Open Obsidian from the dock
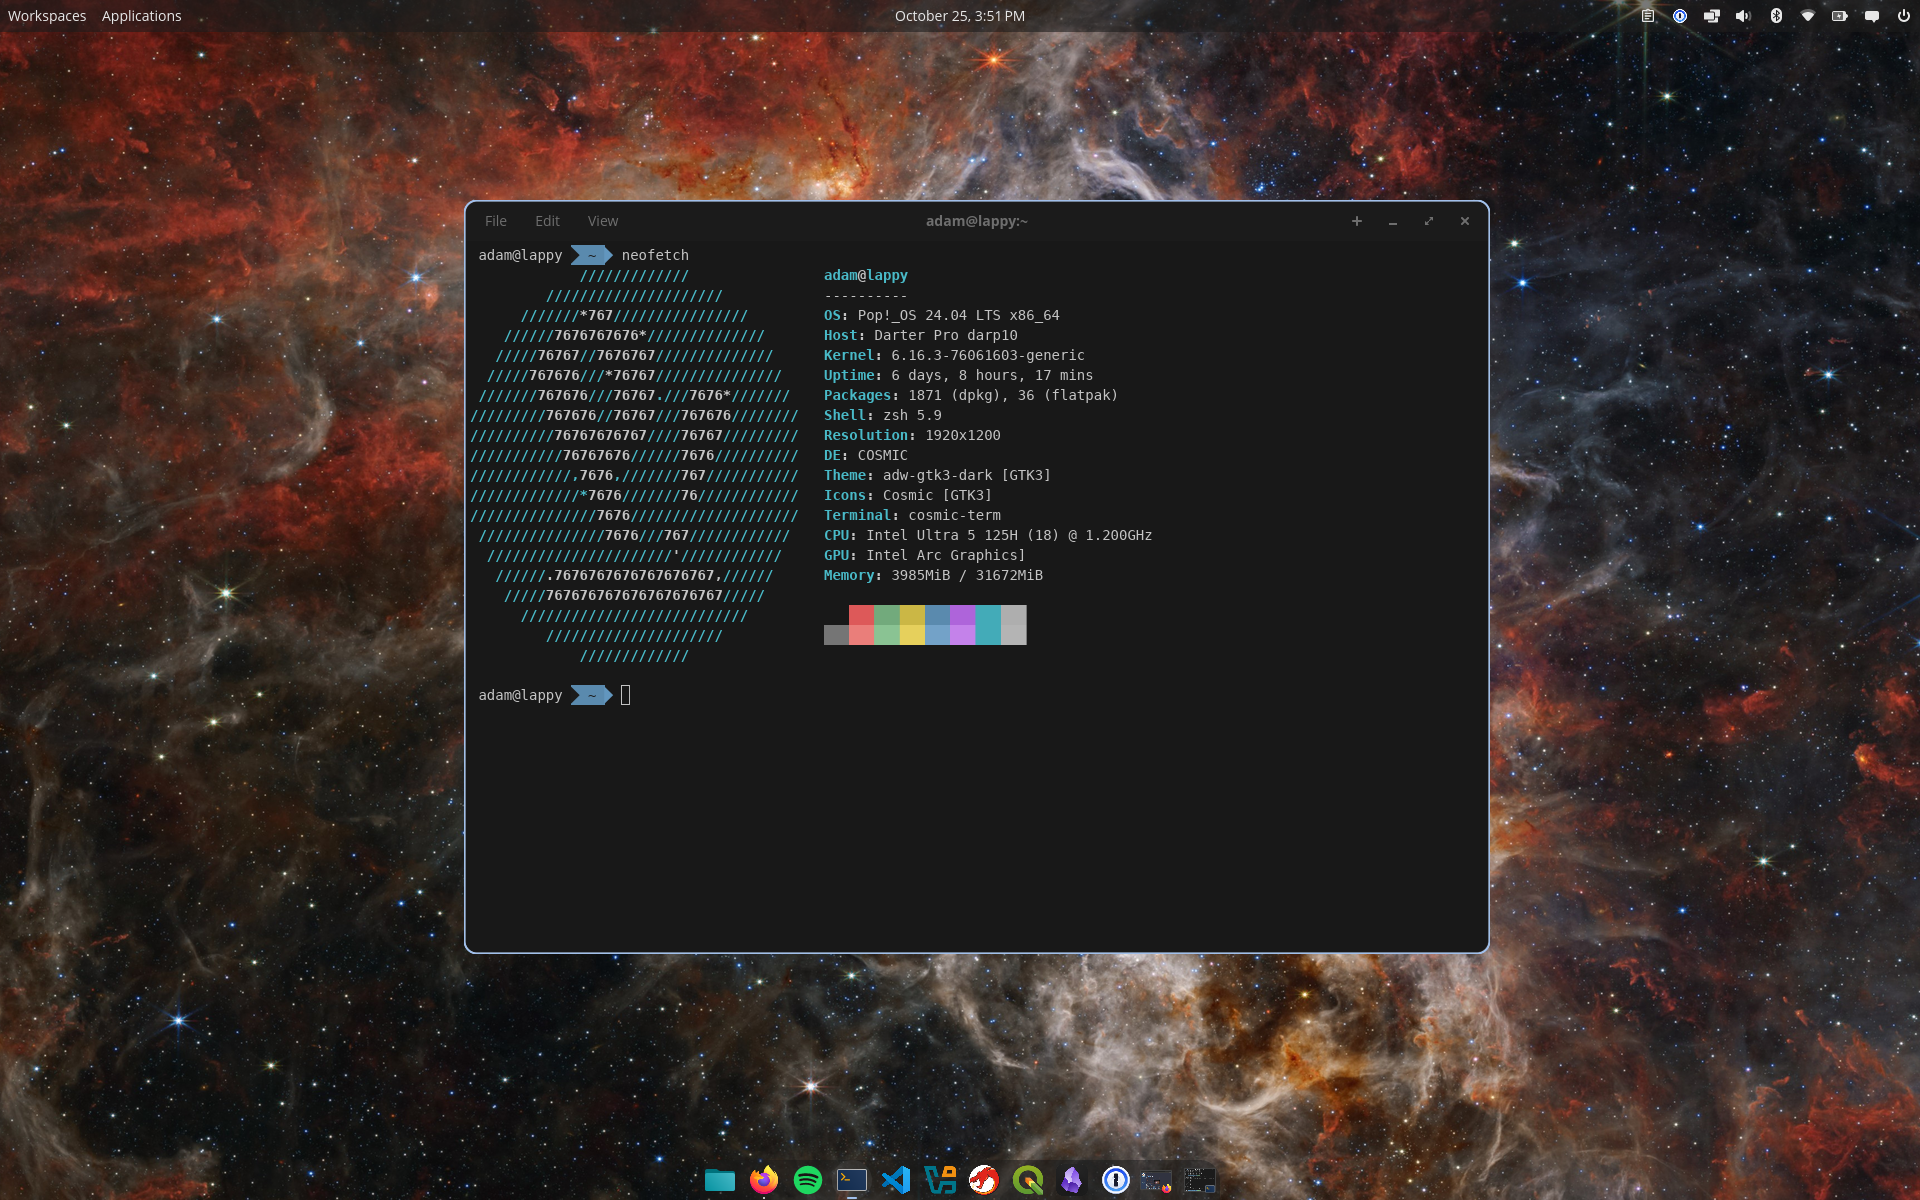The height and width of the screenshot is (1200, 1920). (x=1071, y=1180)
